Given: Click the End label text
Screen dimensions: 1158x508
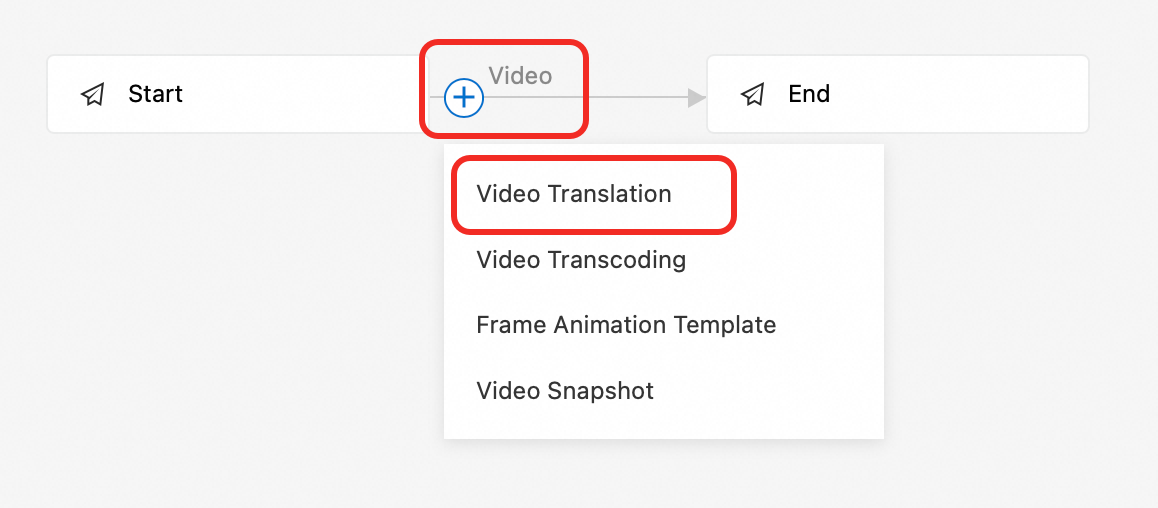Looking at the screenshot, I should [x=809, y=94].
